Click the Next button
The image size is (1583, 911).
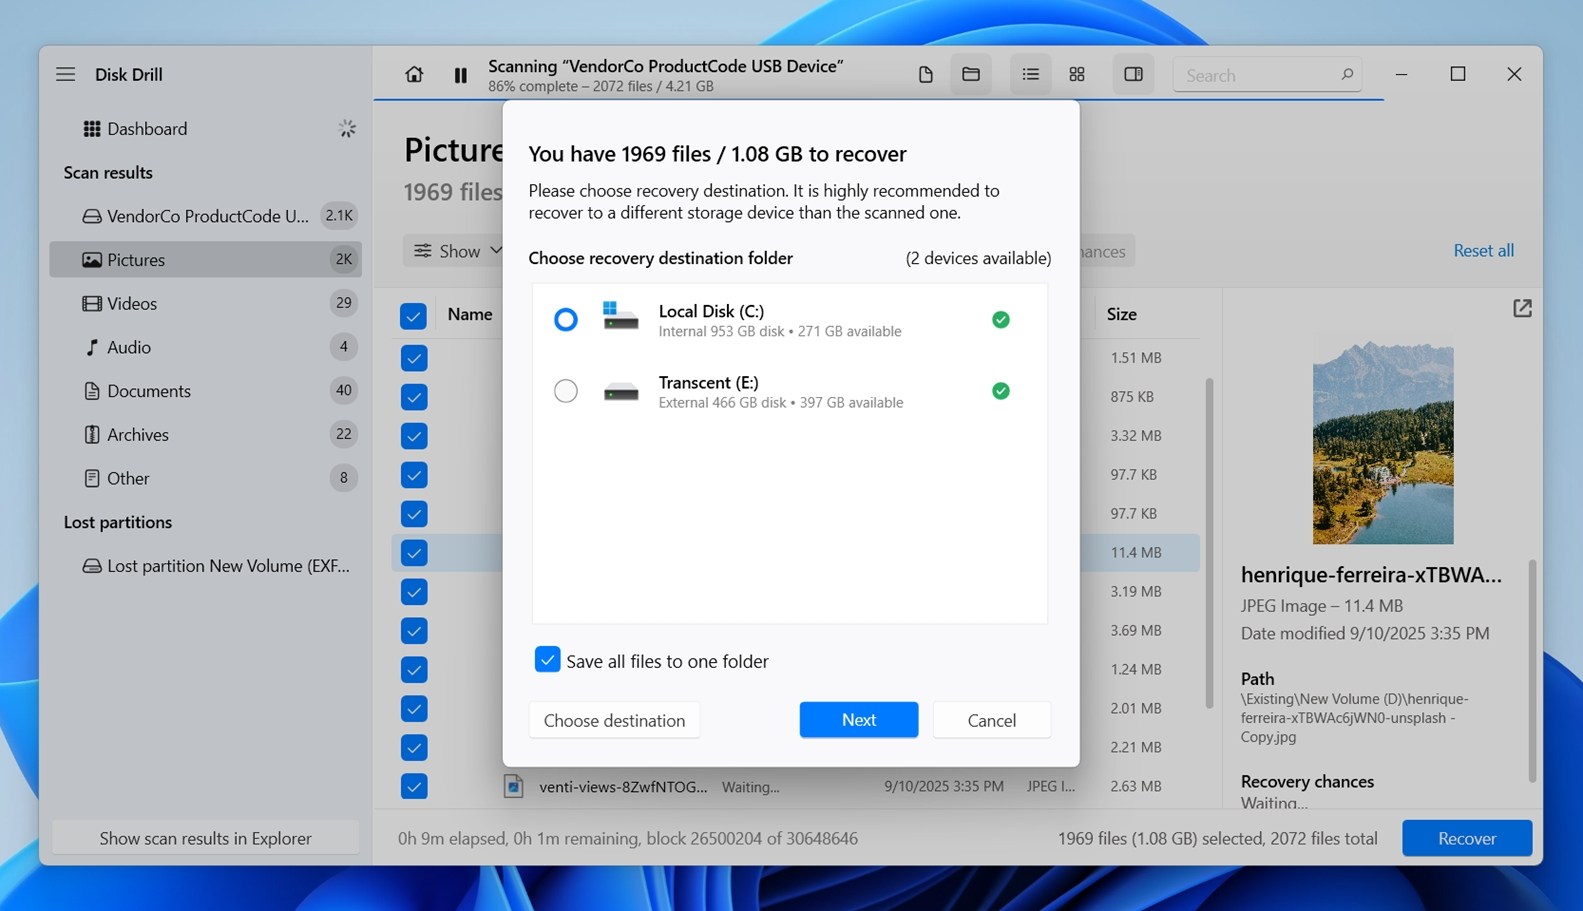click(858, 720)
